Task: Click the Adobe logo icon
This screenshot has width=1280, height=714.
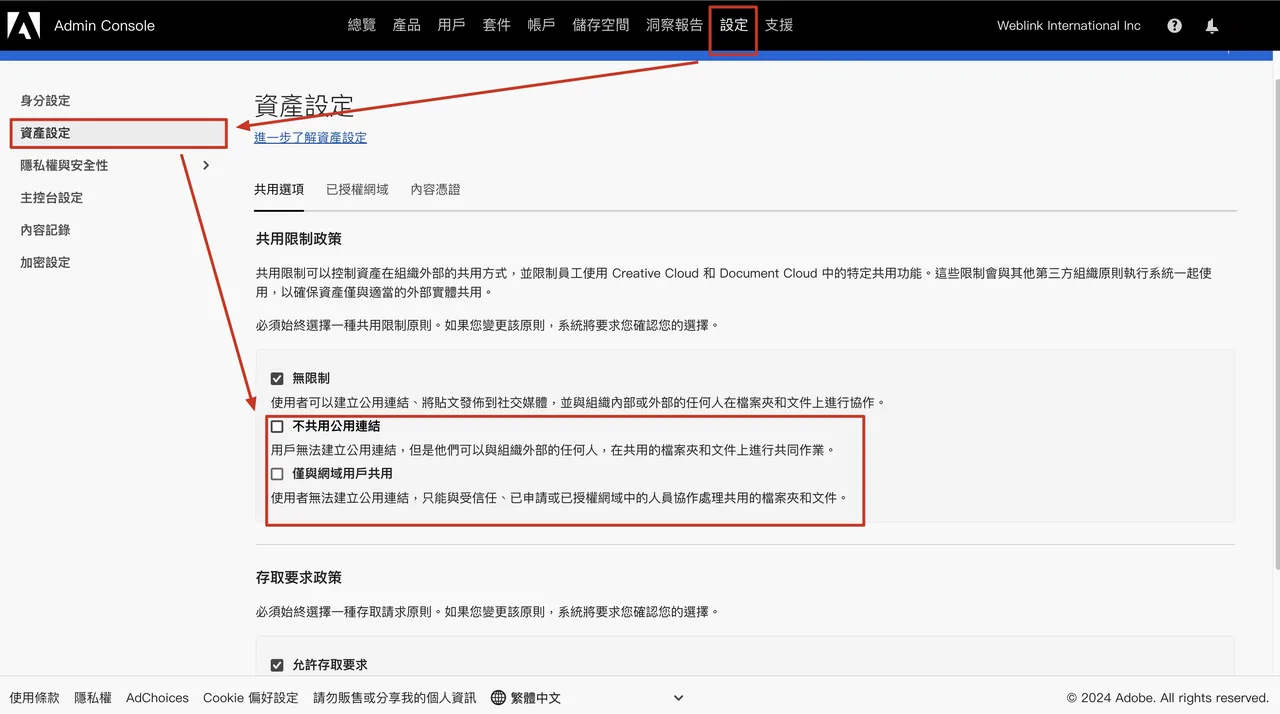Action: point(24,25)
